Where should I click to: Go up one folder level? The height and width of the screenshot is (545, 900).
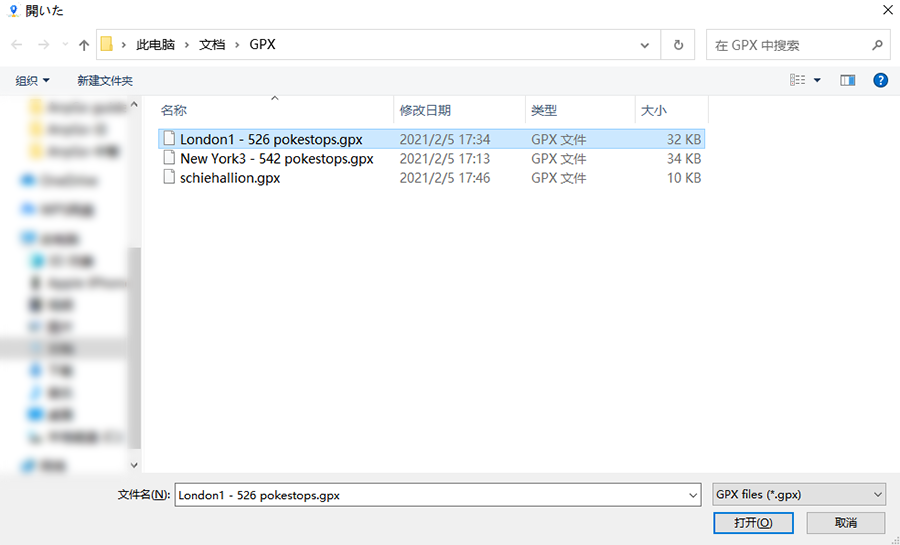(84, 45)
